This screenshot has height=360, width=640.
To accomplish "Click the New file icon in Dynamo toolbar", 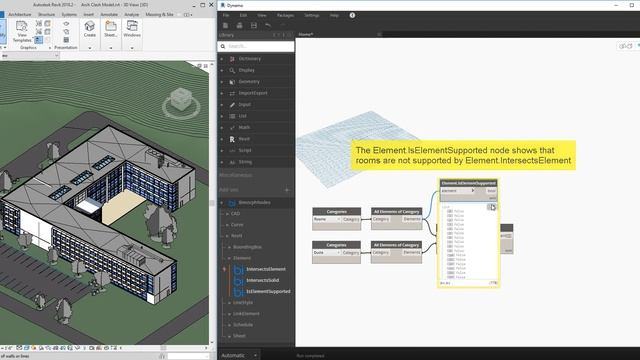I will pos(225,25).
